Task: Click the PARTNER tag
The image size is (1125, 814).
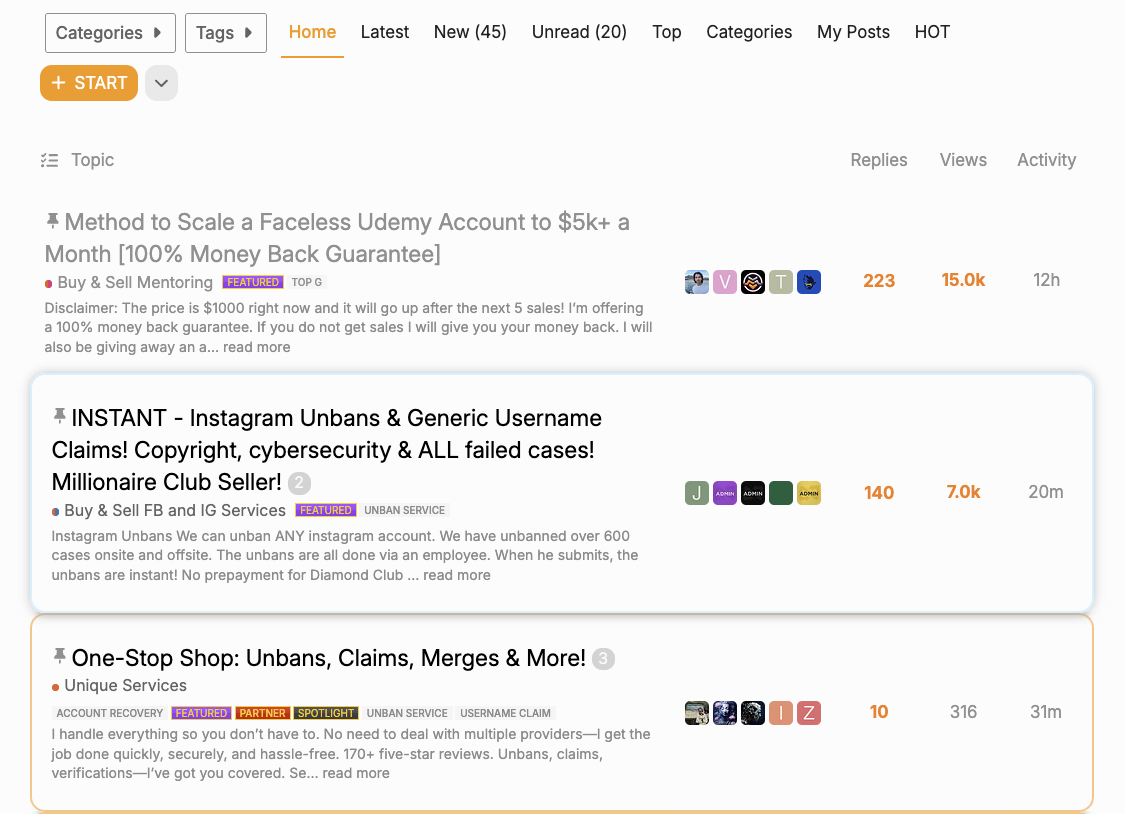Action: pyautogui.click(x=262, y=714)
